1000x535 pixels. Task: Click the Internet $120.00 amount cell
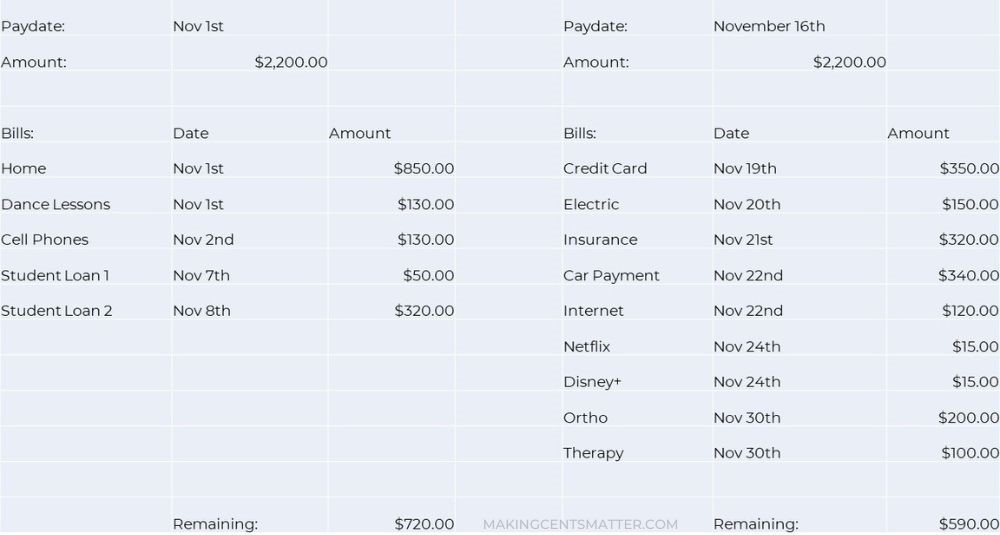pos(943,311)
